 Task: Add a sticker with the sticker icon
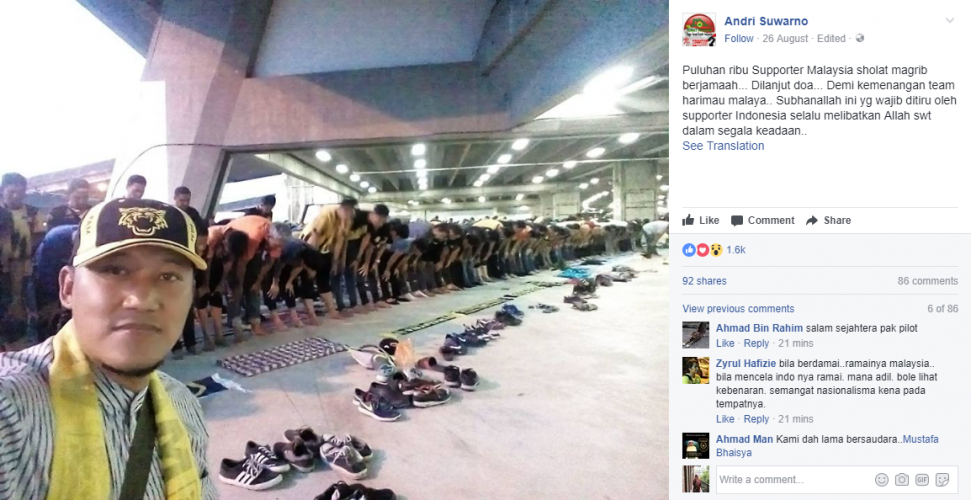(942, 480)
